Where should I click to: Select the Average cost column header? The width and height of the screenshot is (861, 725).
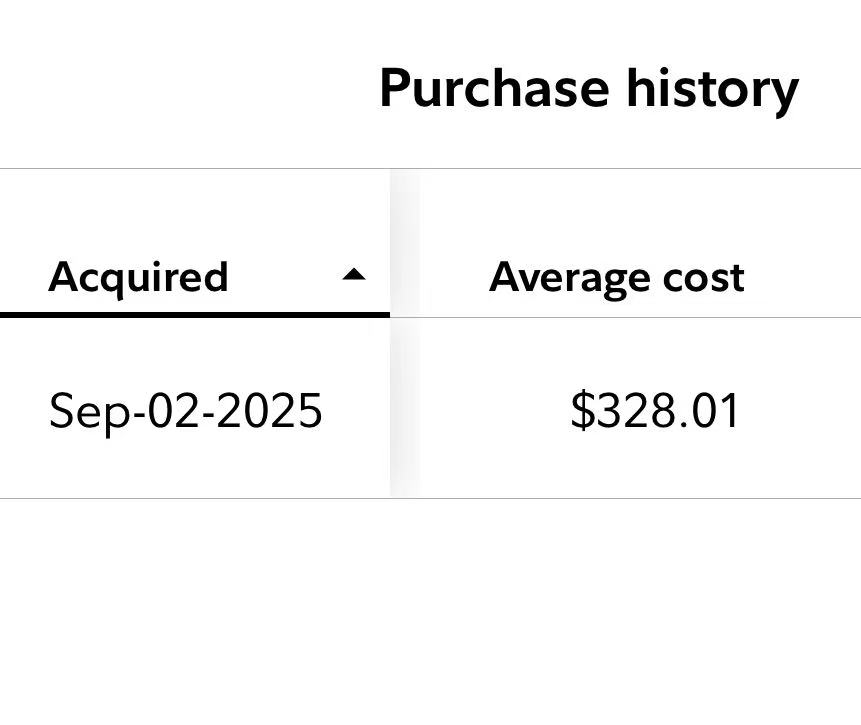[x=616, y=277]
